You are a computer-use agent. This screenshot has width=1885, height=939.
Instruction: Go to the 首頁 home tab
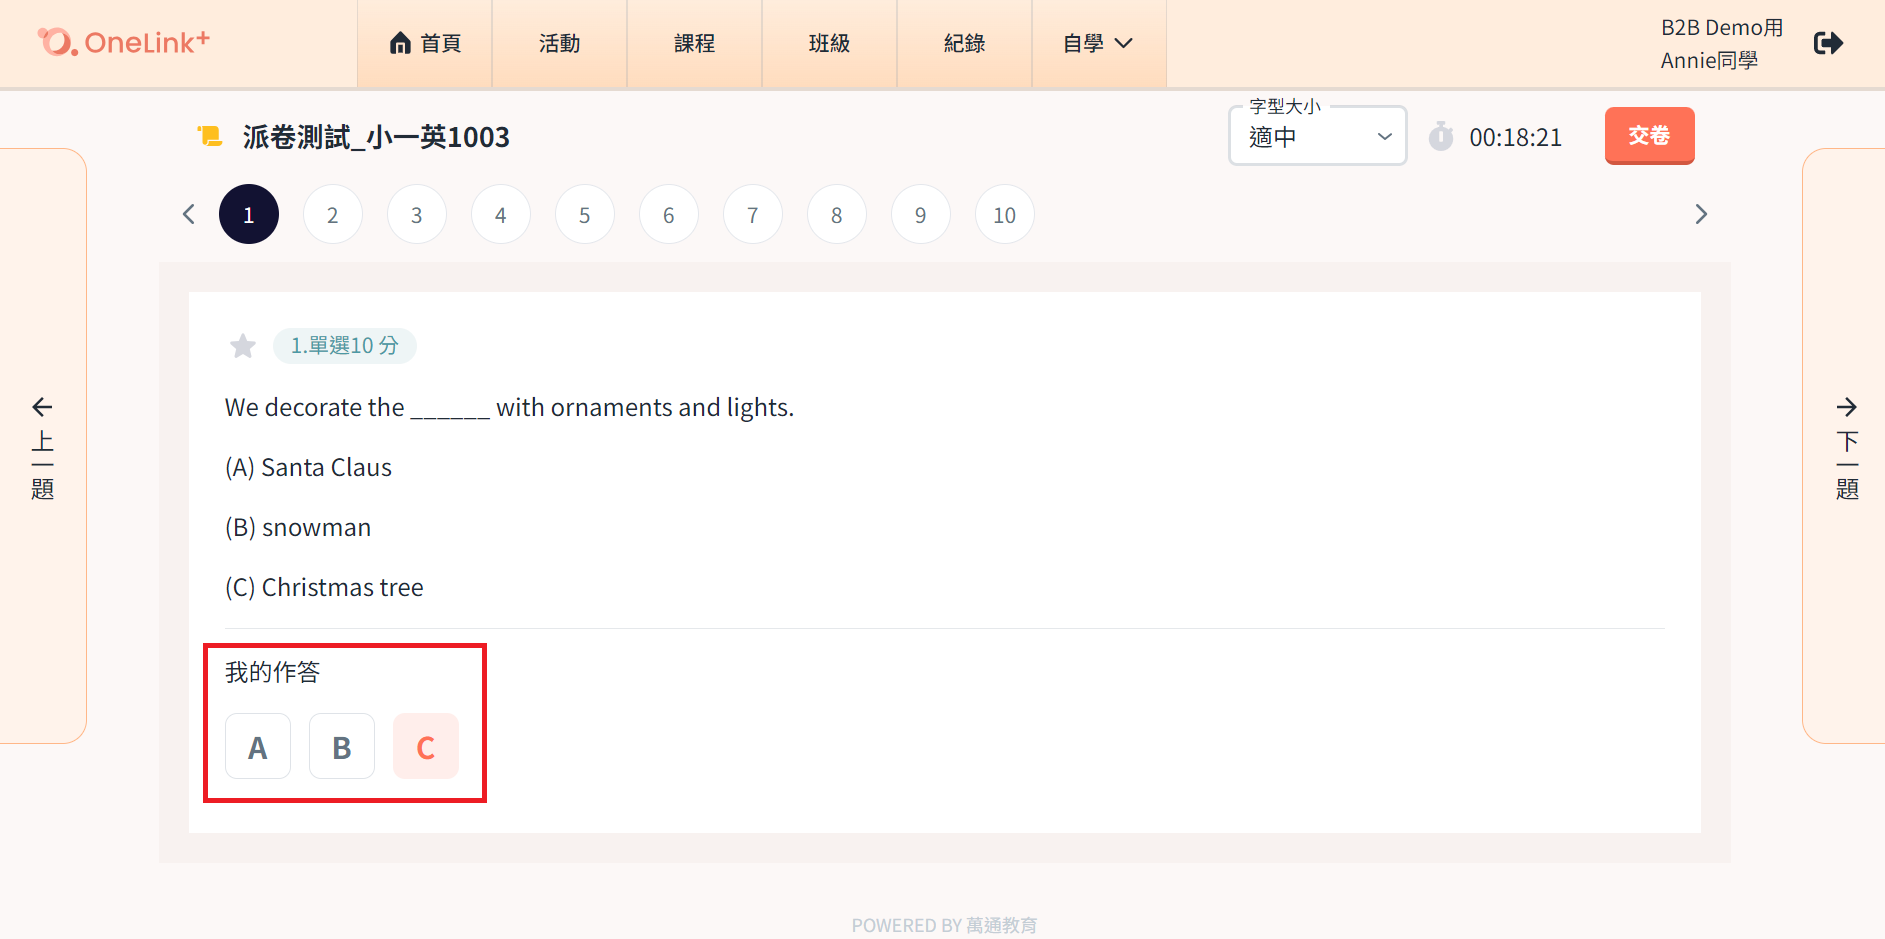(425, 43)
